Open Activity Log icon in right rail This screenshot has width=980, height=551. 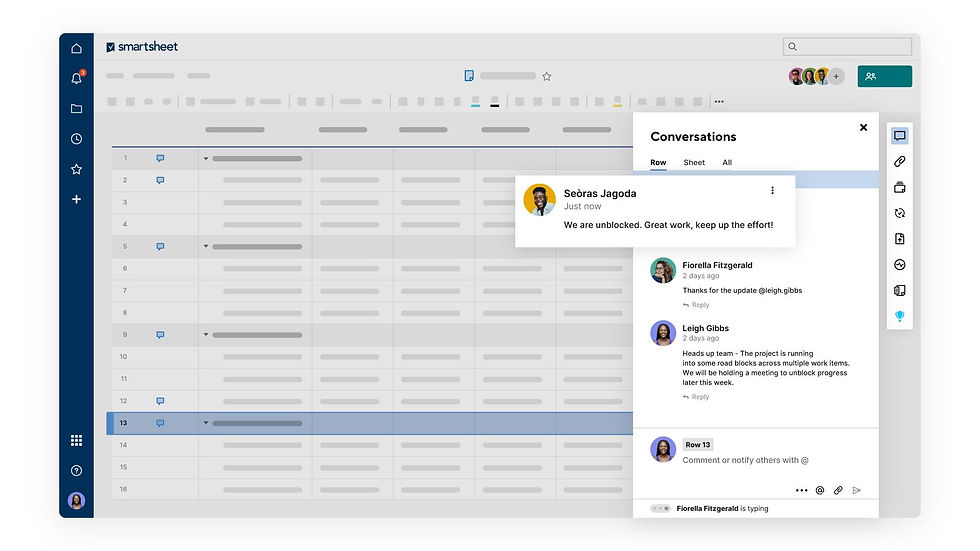tap(899, 265)
